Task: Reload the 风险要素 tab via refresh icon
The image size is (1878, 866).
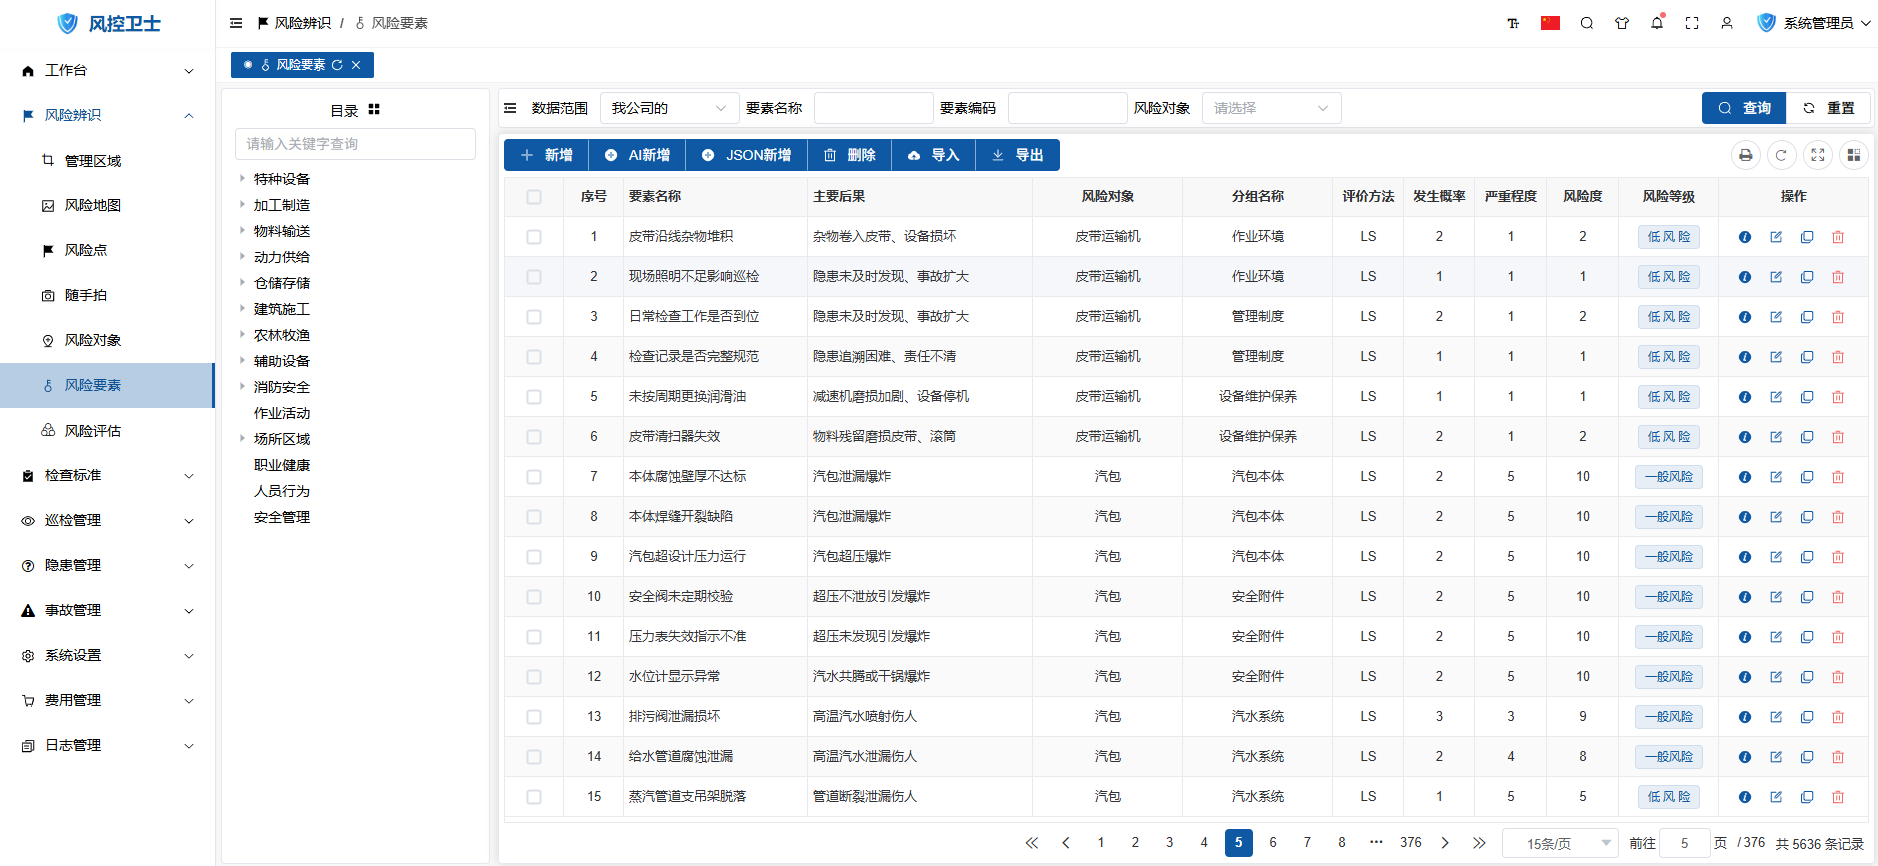Action: click(337, 65)
